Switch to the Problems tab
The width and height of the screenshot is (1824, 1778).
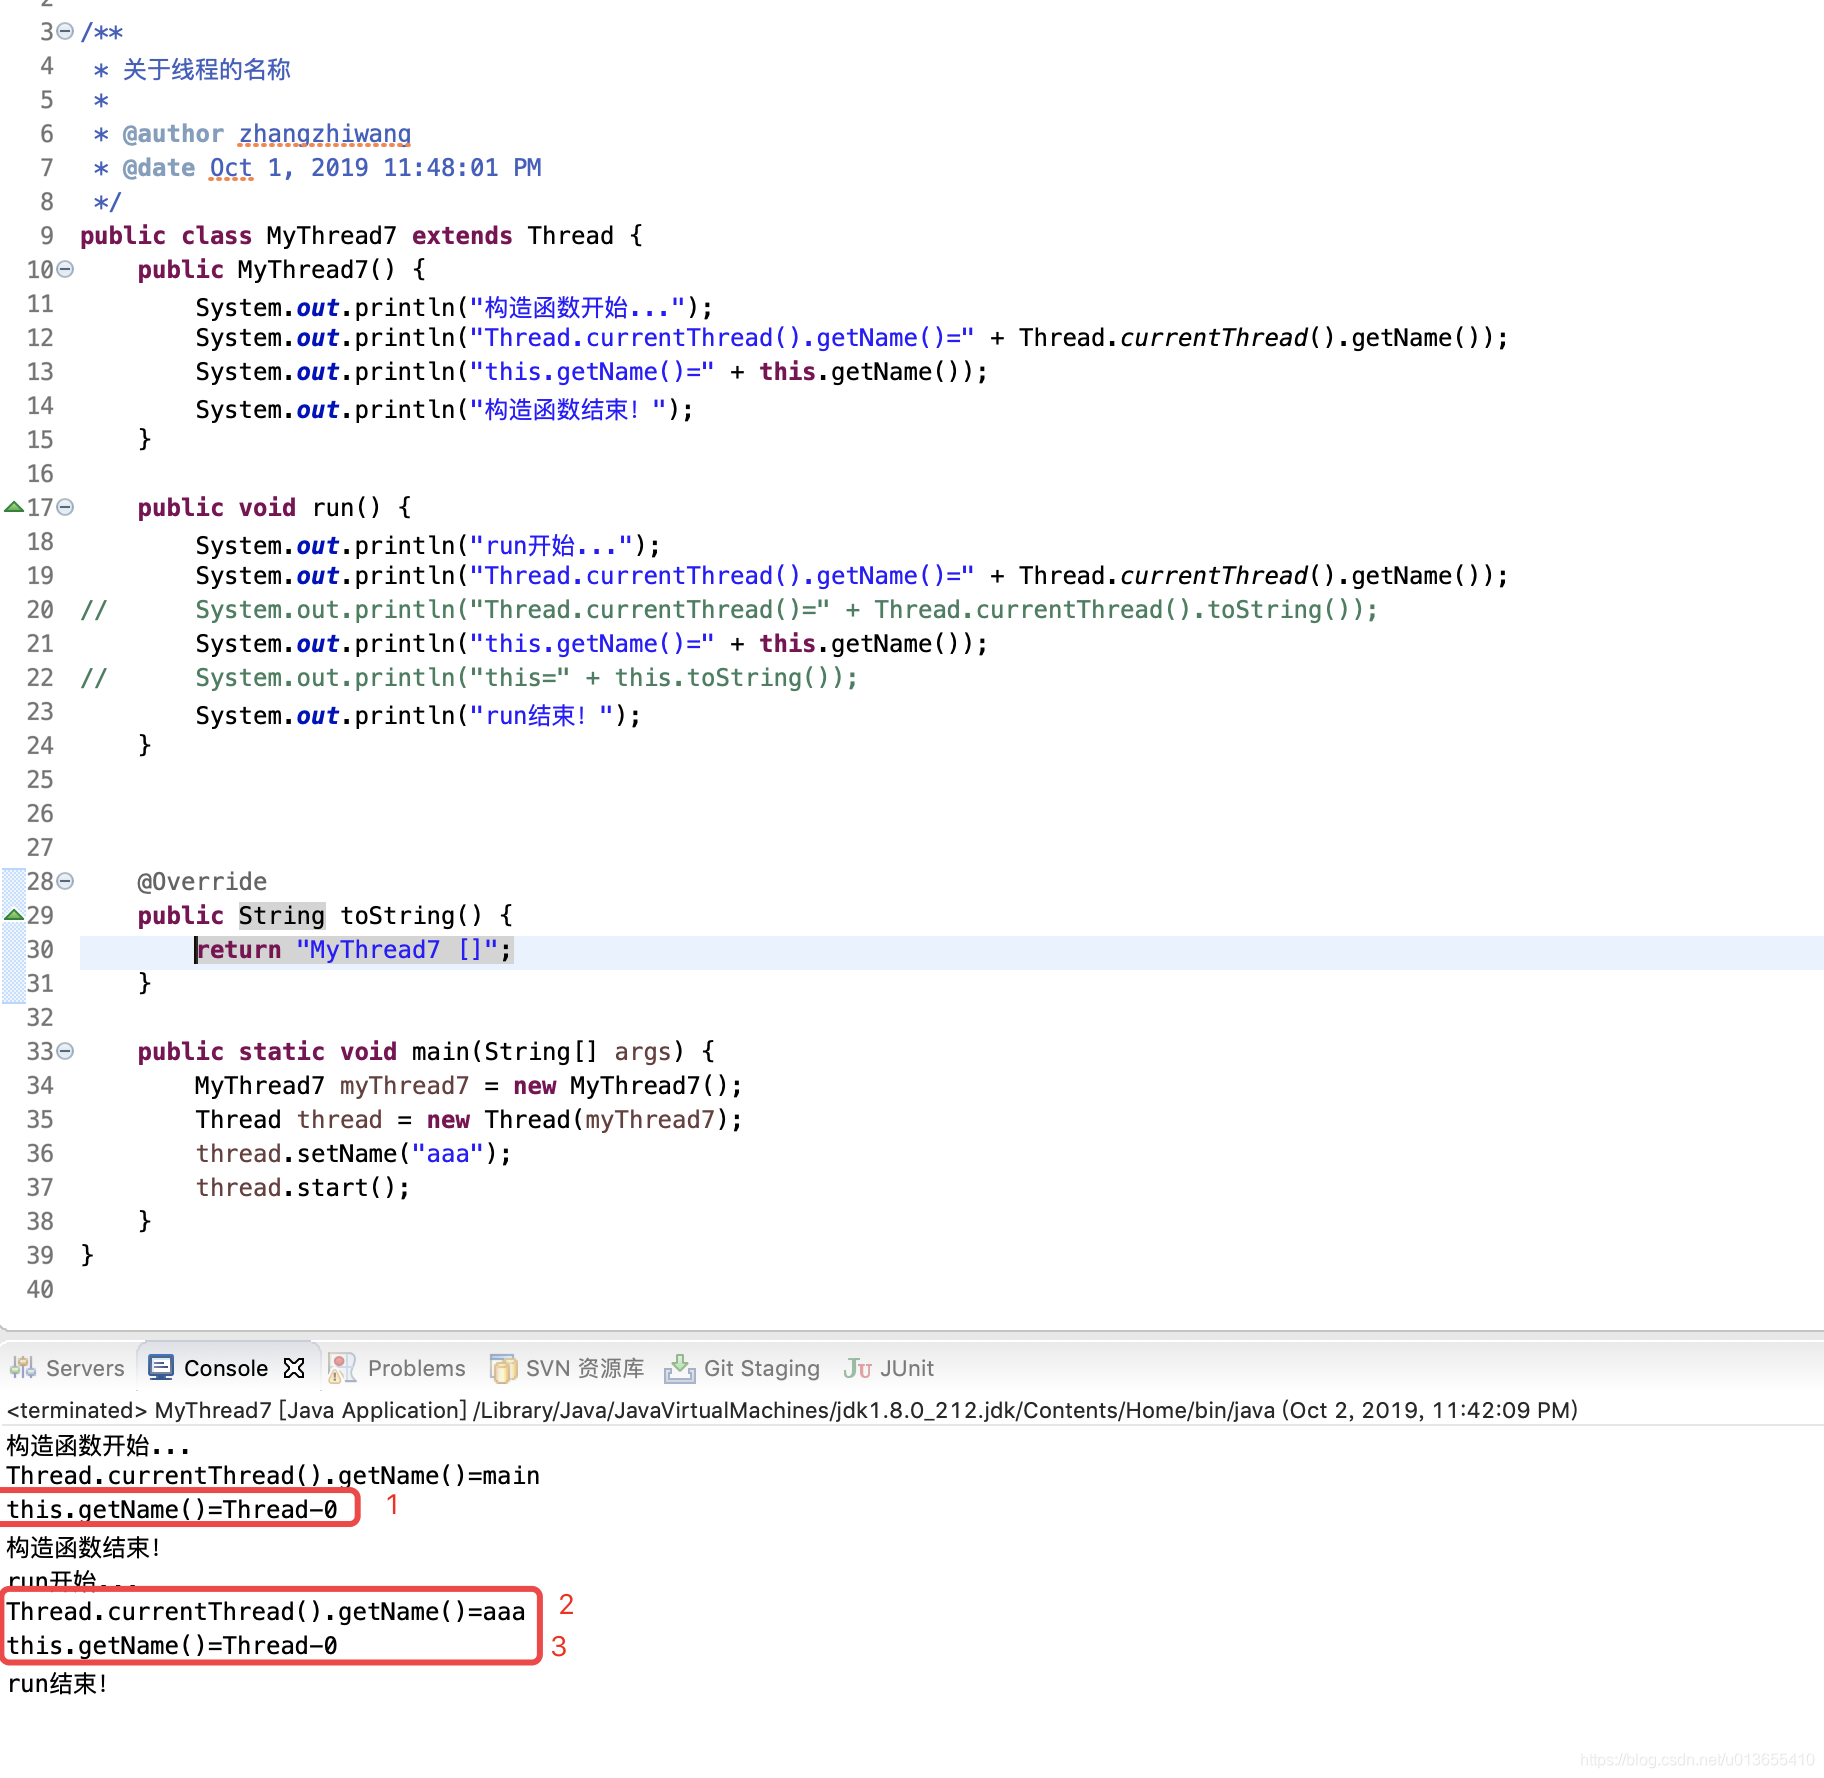(x=416, y=1367)
